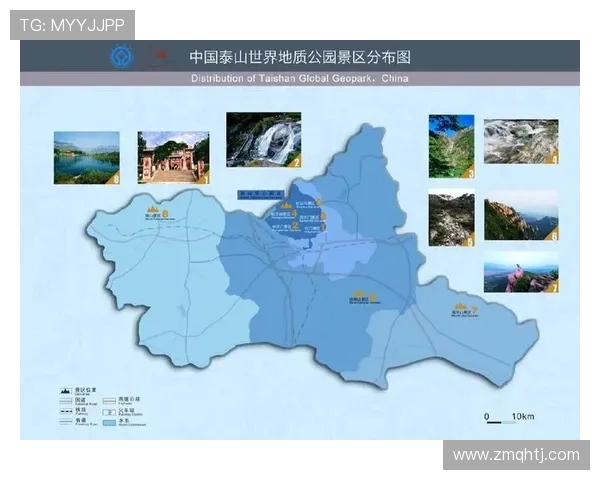Click the national road (国道) line symbol in legend
This screenshot has height=480, width=600.
(66, 401)
